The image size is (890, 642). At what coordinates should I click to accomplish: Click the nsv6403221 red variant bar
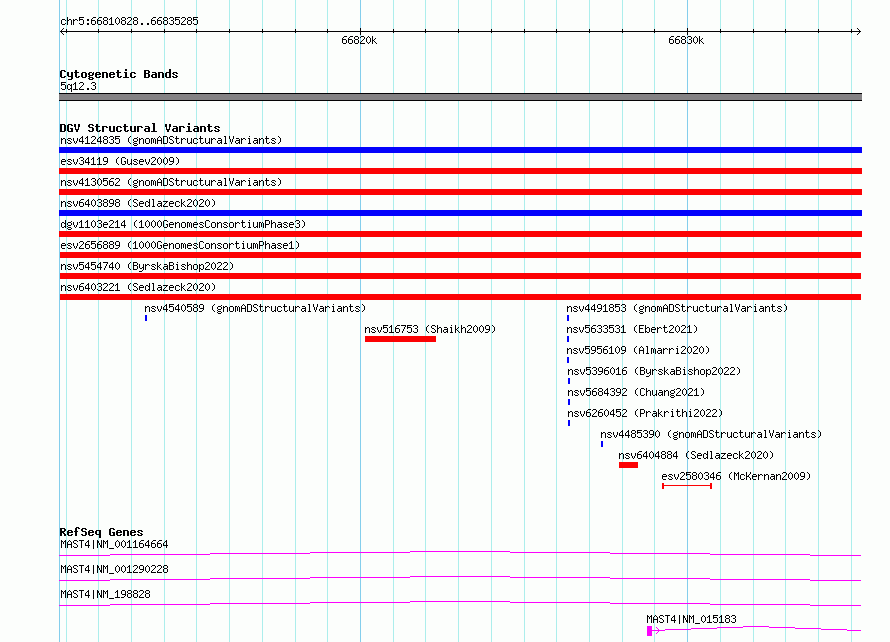tap(460, 297)
